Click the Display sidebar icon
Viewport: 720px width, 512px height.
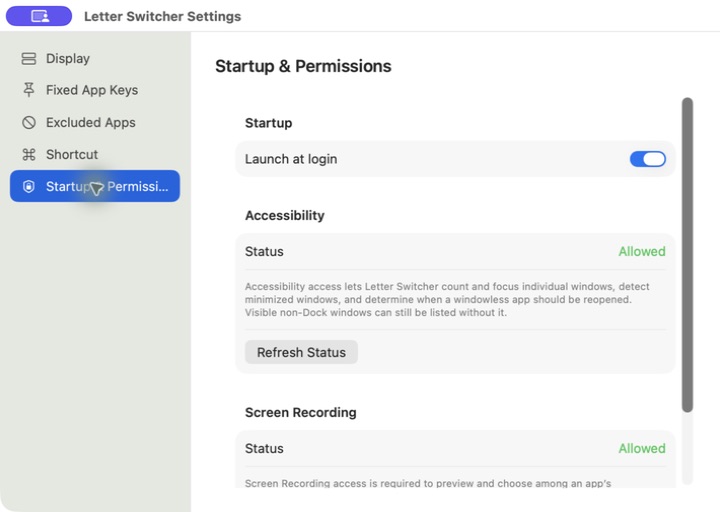click(x=28, y=59)
